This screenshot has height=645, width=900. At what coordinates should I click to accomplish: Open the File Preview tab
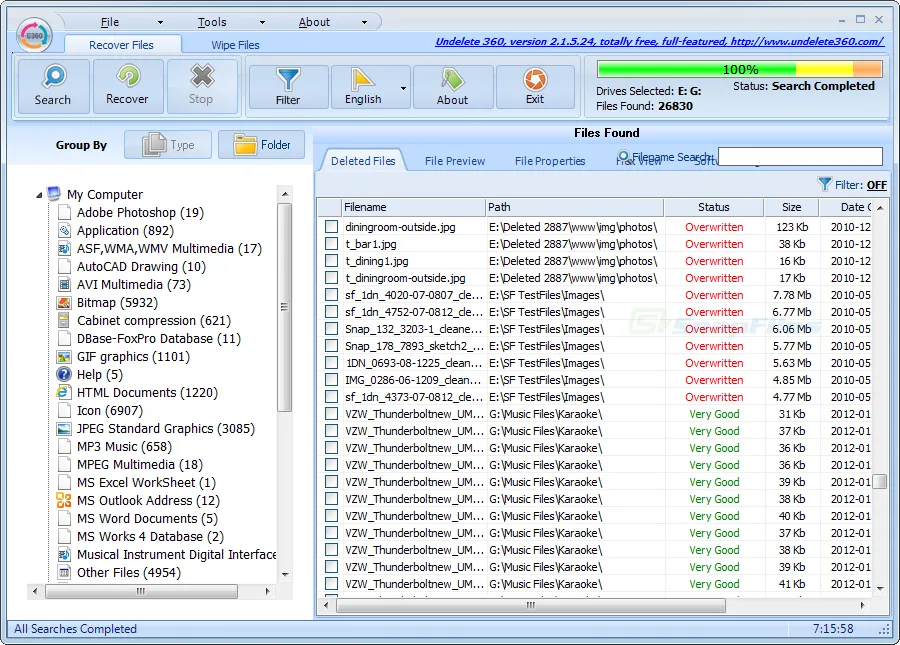tap(455, 161)
